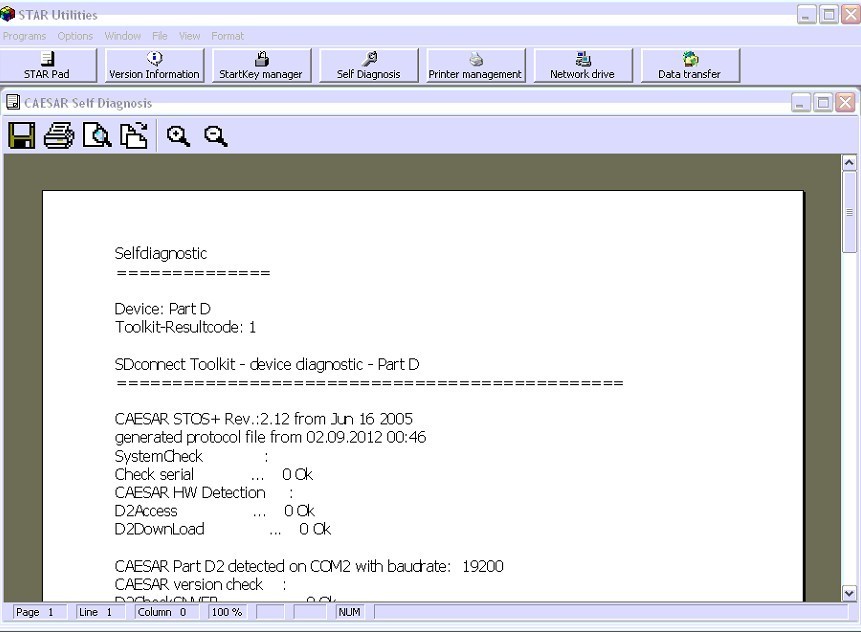The image size is (861, 632).
Task: Click the 'Toolkit-Resultcode: 1' line
Action: (x=185, y=327)
